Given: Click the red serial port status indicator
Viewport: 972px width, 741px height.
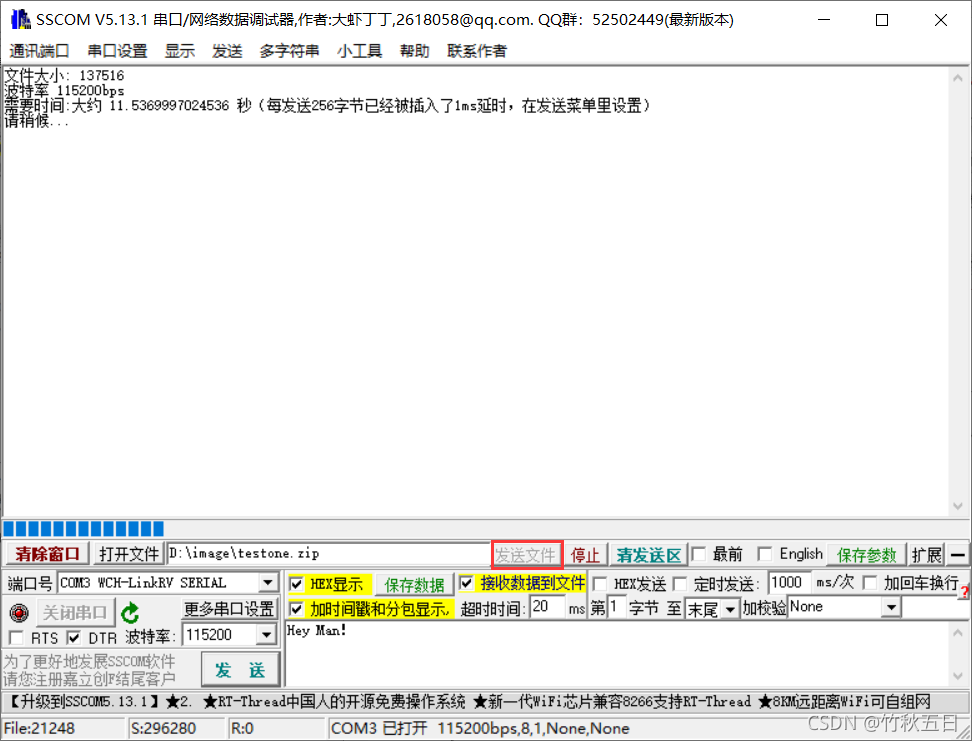Looking at the screenshot, I should coord(18,613).
